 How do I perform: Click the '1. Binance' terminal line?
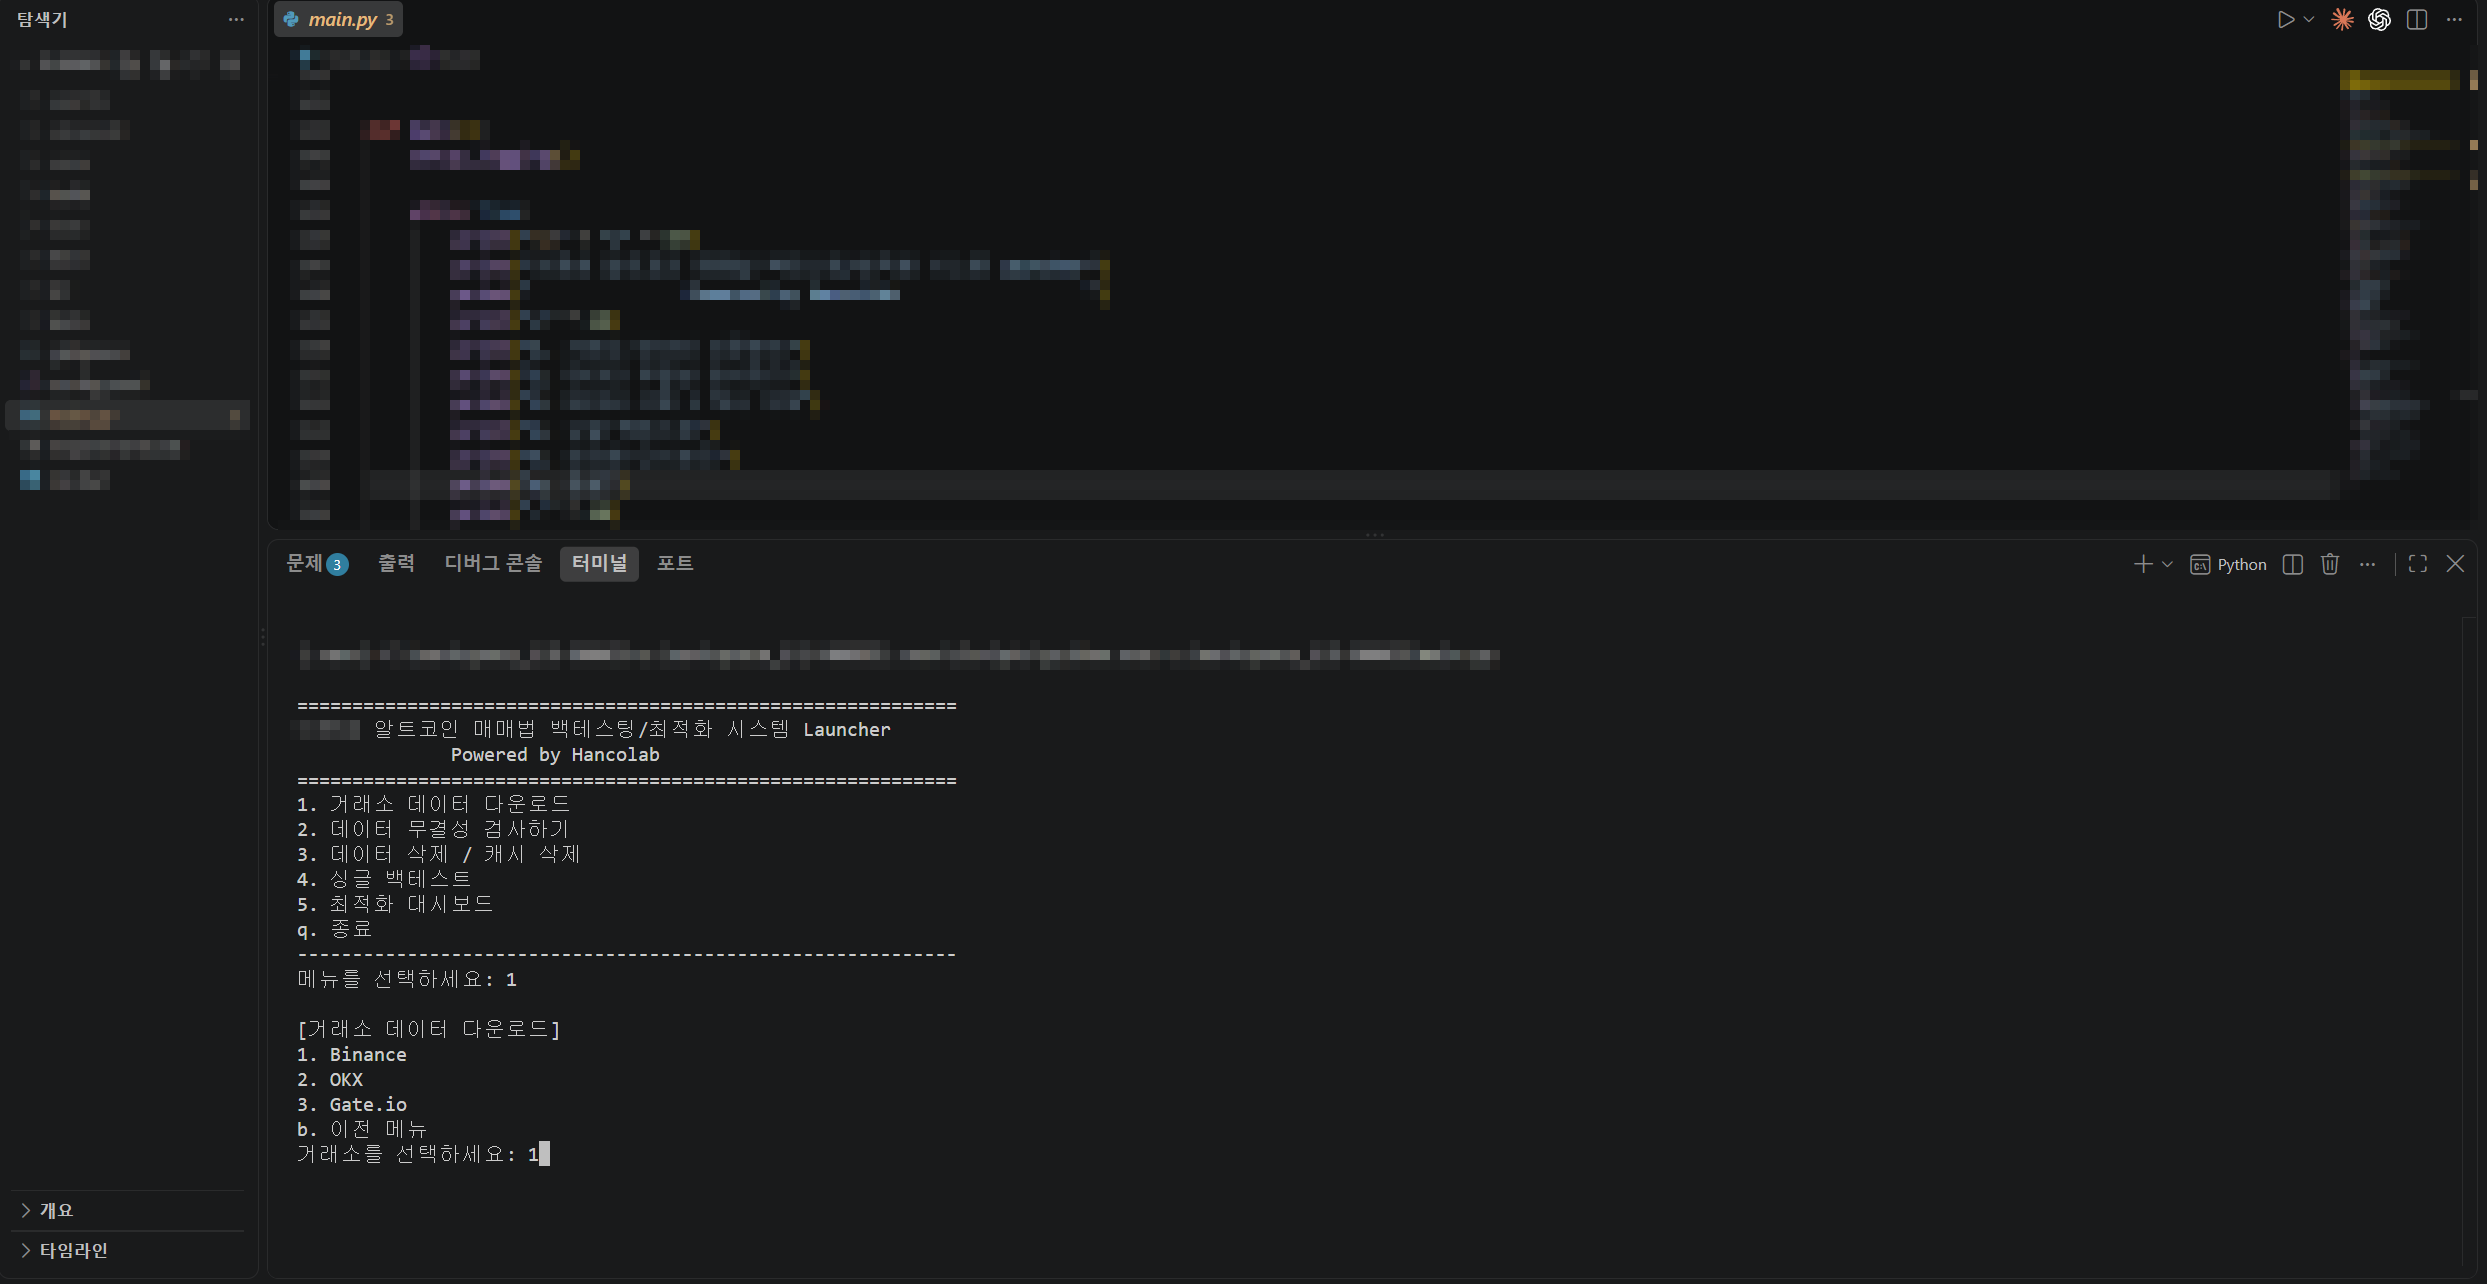[352, 1054]
